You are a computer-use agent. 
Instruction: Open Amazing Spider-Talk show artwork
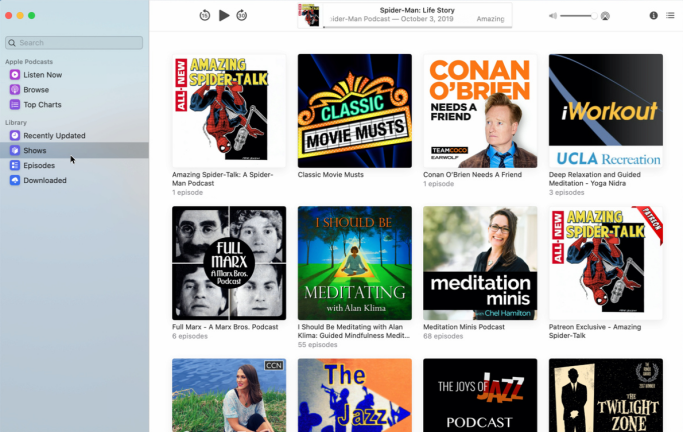point(229,111)
